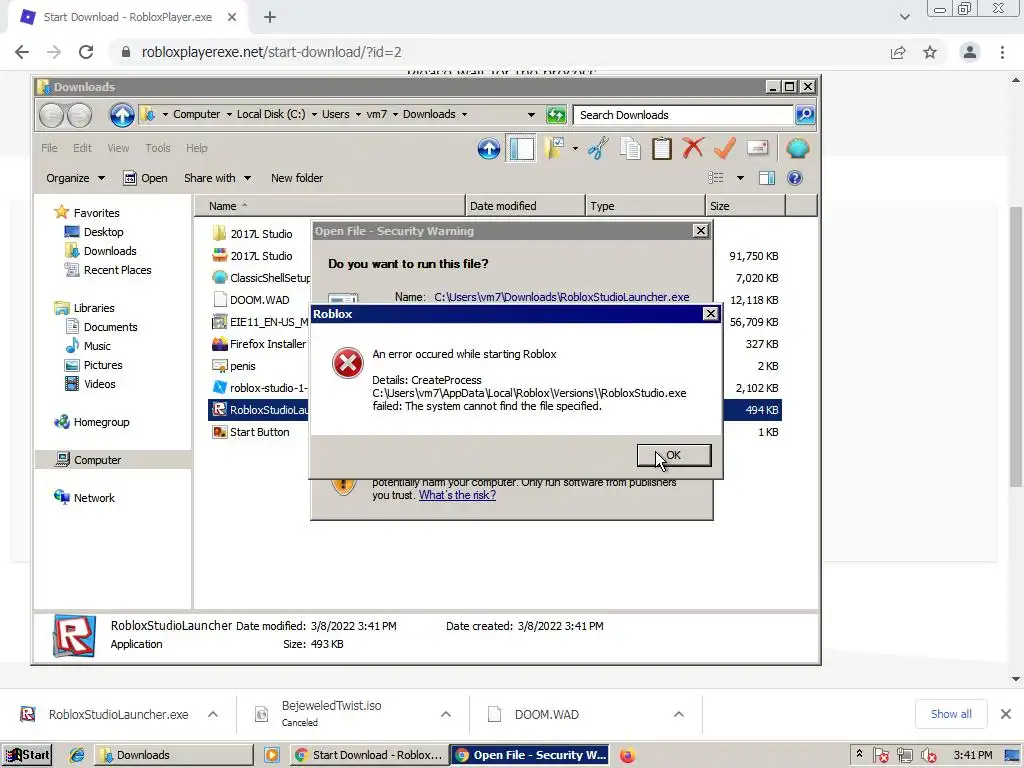
Task: Expand the address bar history dropdown
Action: tap(531, 115)
